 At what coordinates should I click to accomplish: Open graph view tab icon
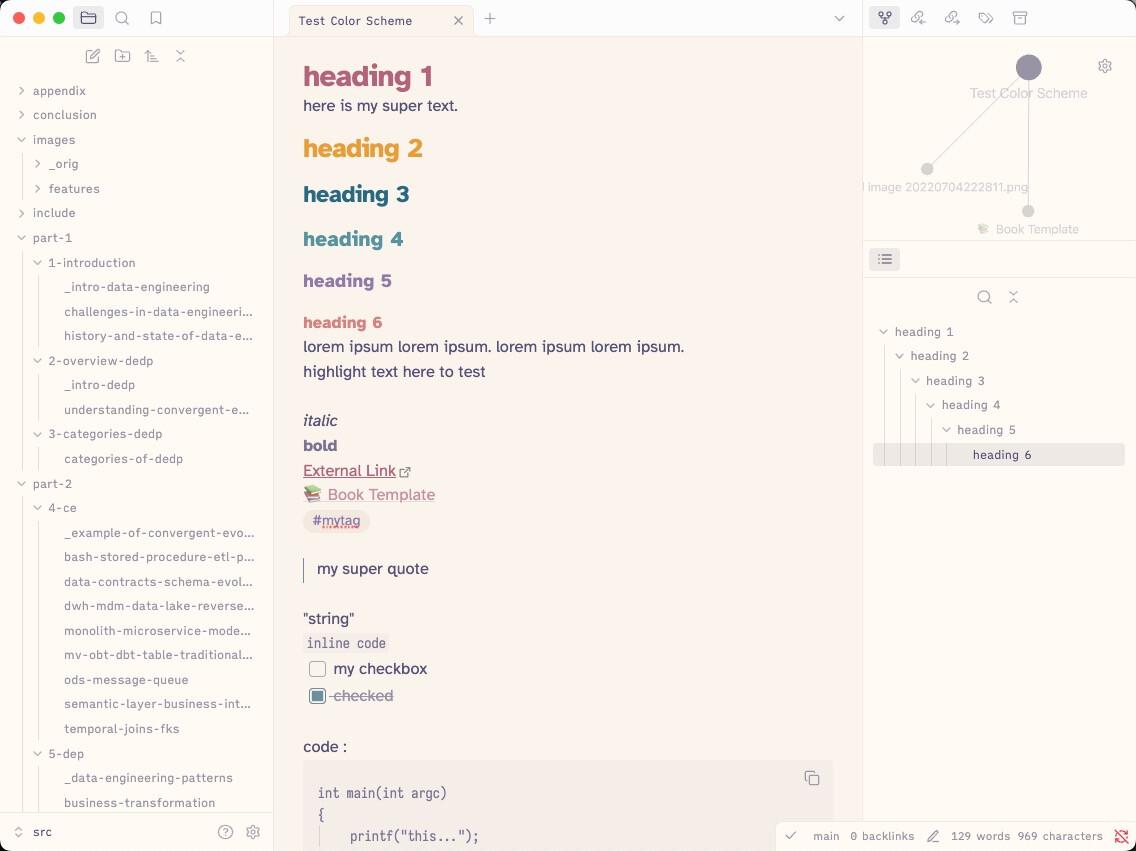(x=885, y=18)
